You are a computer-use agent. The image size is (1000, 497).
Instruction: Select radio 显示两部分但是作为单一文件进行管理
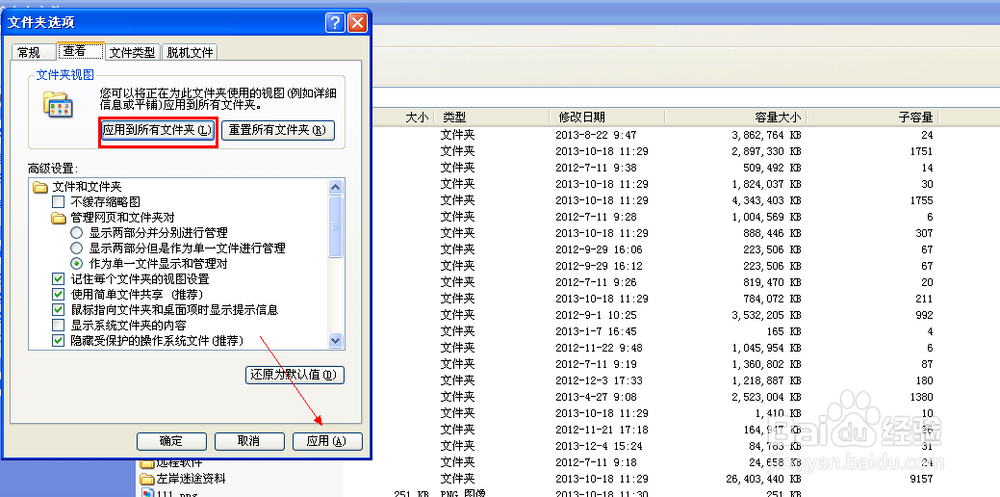click(77, 248)
